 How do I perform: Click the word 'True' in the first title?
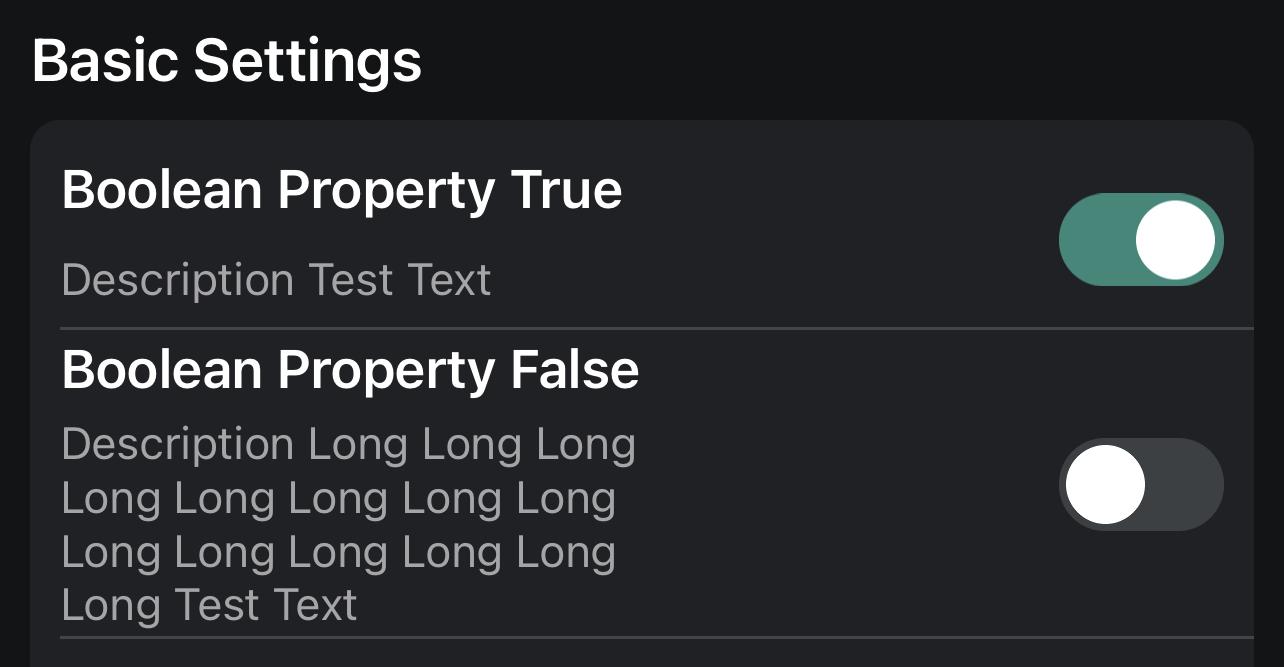pos(566,189)
